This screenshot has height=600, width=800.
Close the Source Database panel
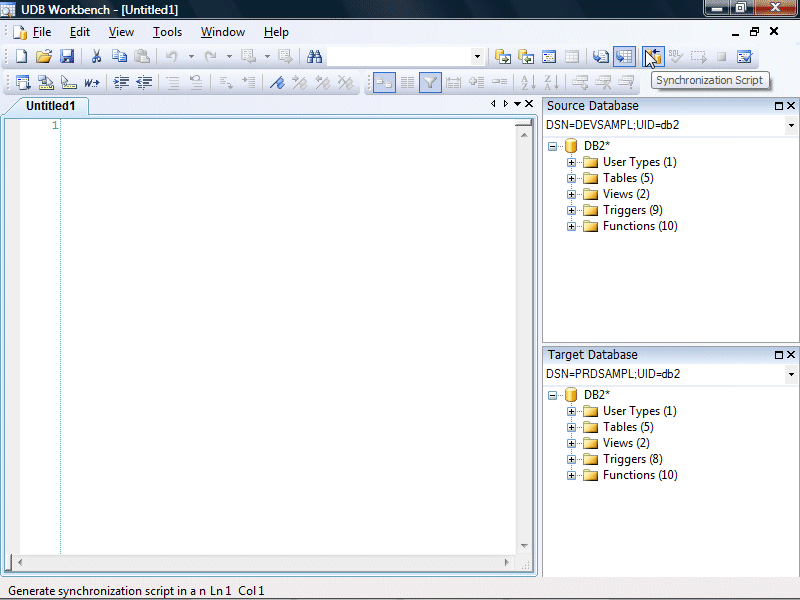tap(791, 106)
